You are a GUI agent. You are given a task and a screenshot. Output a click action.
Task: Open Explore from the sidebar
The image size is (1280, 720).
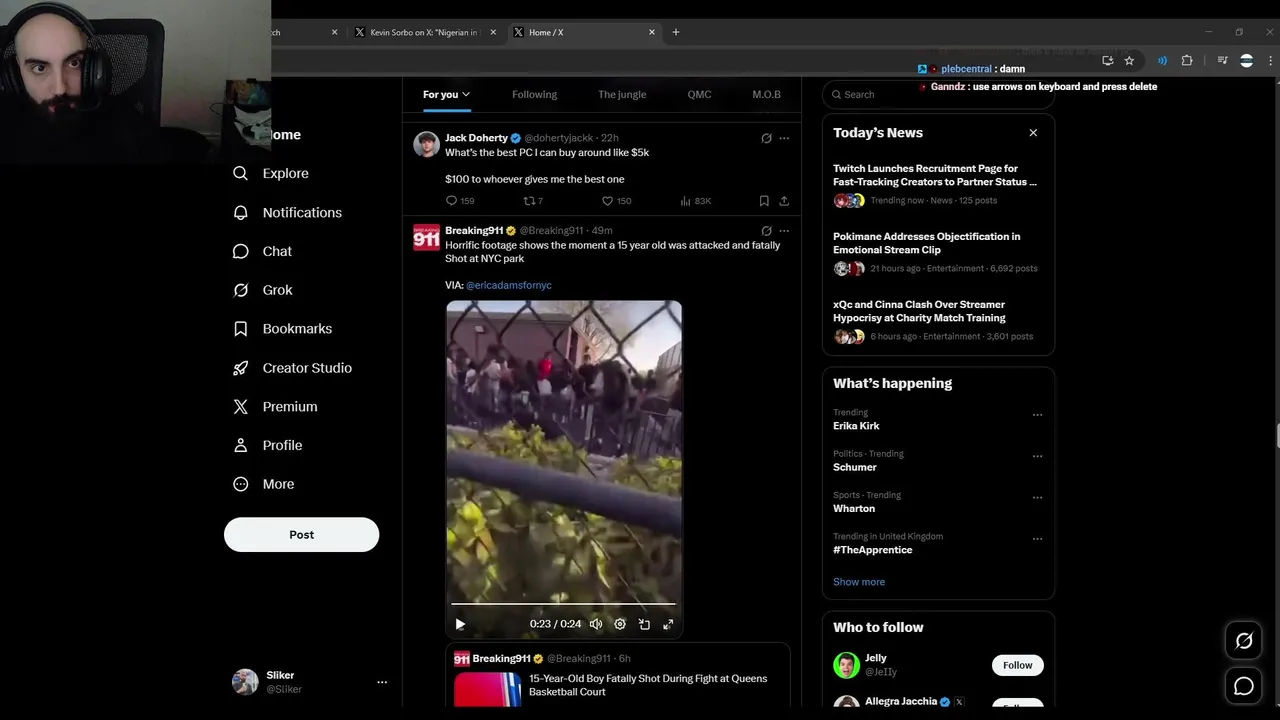[x=270, y=173]
